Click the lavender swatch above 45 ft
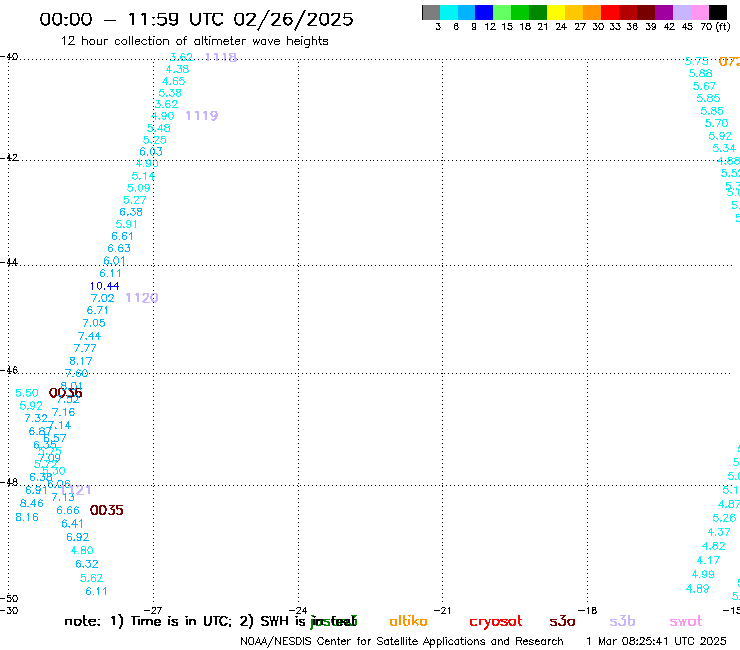The height and width of the screenshot is (650, 740). pyautogui.click(x=681, y=12)
